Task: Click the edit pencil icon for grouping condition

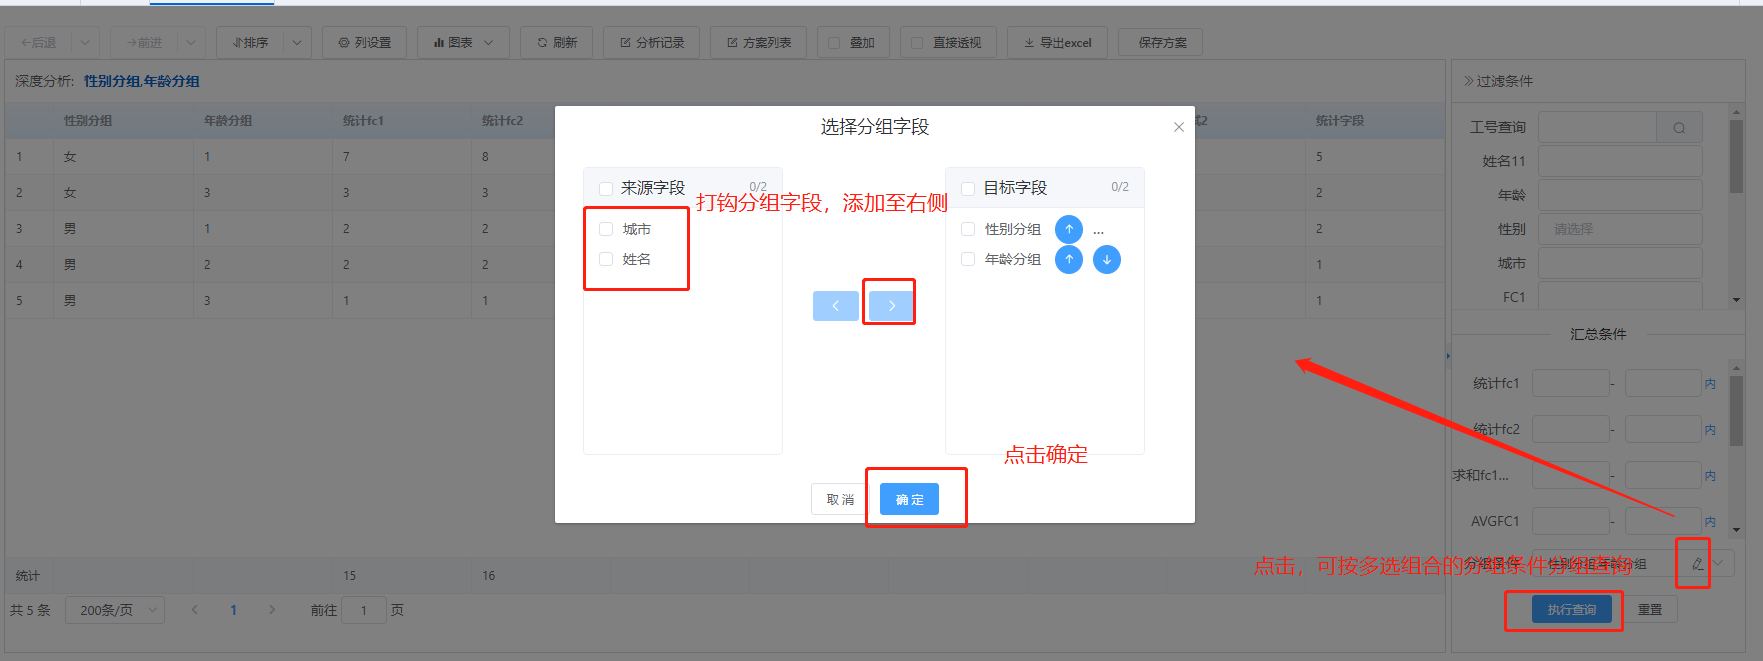Action: (x=1697, y=564)
